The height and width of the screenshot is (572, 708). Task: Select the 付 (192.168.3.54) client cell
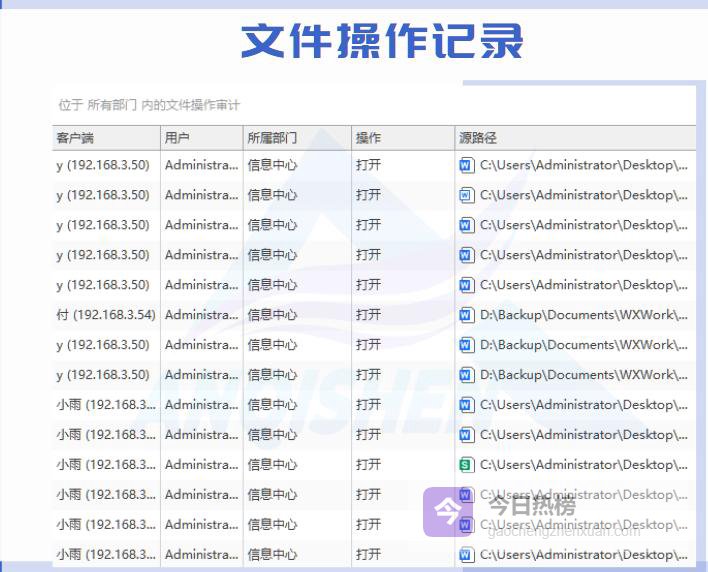(x=106, y=315)
